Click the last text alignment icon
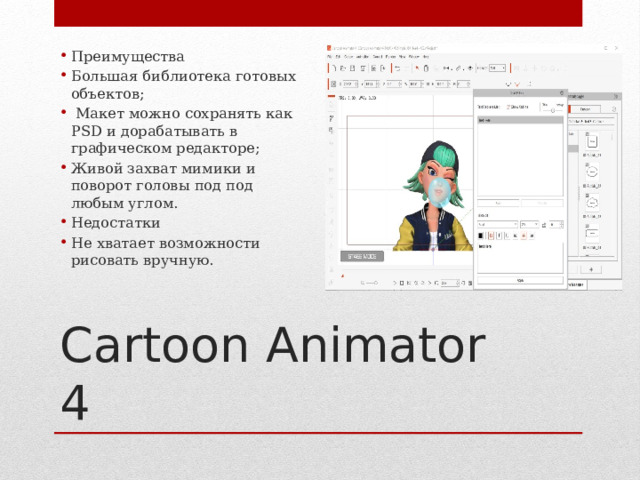Screen dimensions: 640x480 532,236
